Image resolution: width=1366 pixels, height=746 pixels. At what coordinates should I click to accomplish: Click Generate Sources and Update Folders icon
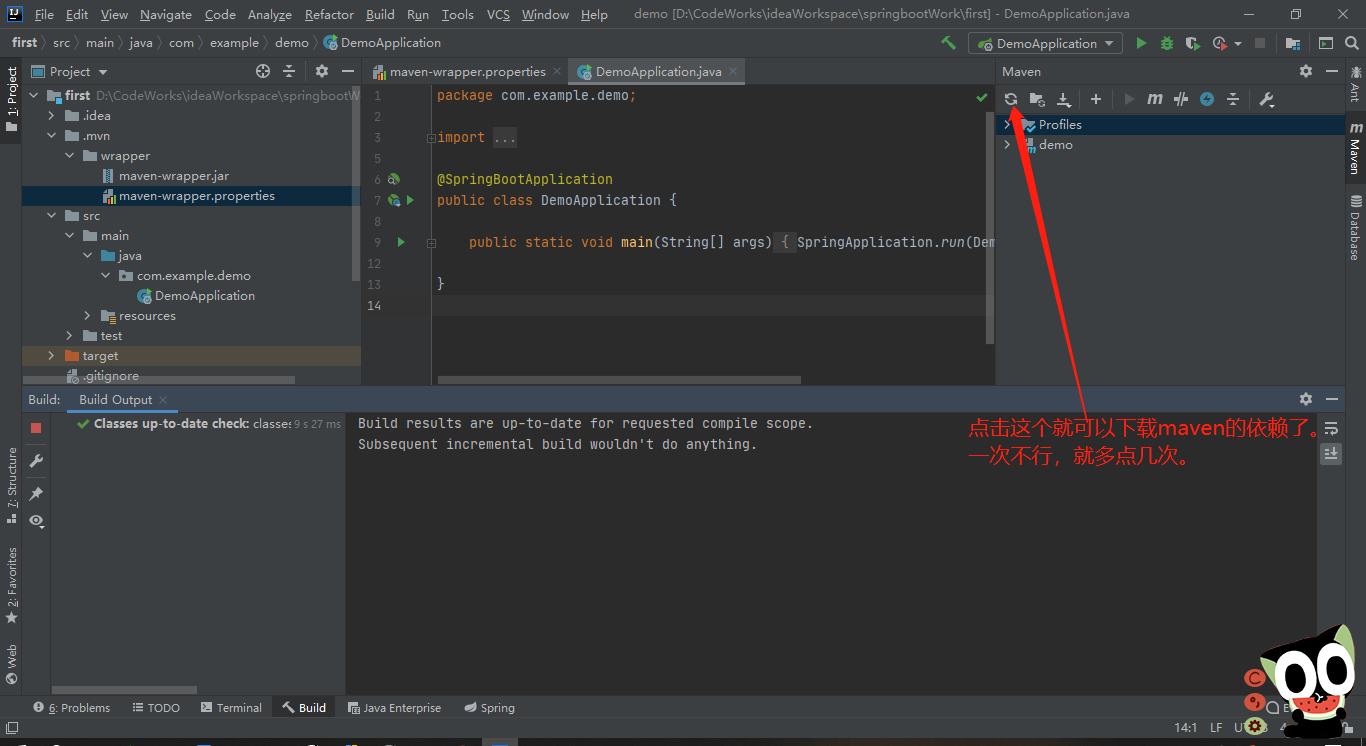(1037, 99)
